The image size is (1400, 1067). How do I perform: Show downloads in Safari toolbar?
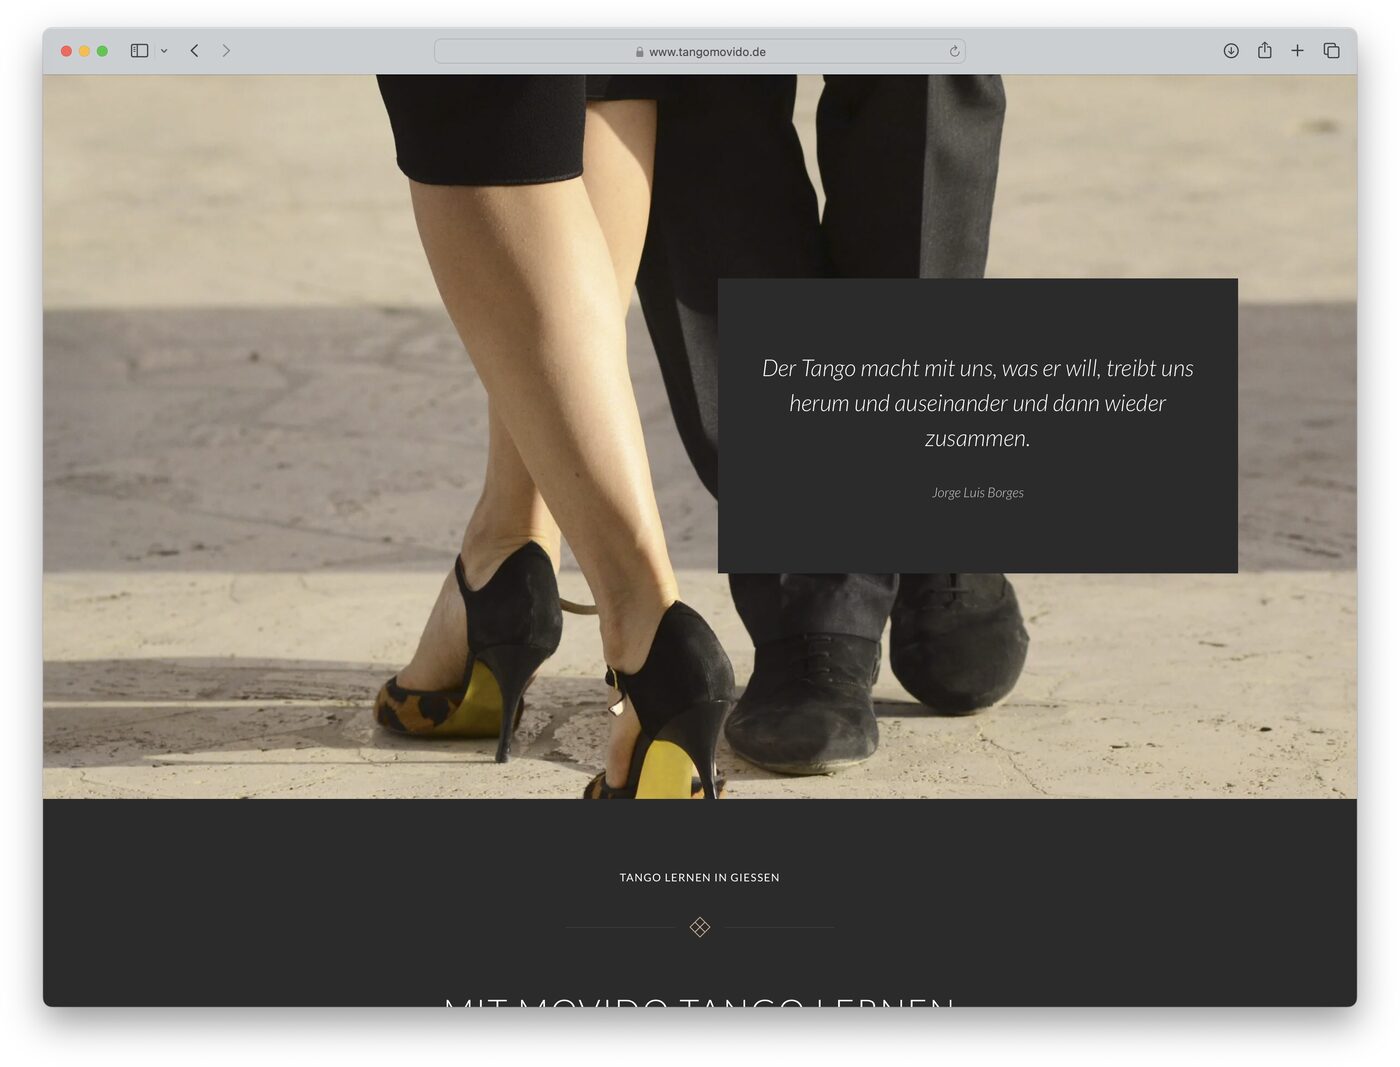1231,51
